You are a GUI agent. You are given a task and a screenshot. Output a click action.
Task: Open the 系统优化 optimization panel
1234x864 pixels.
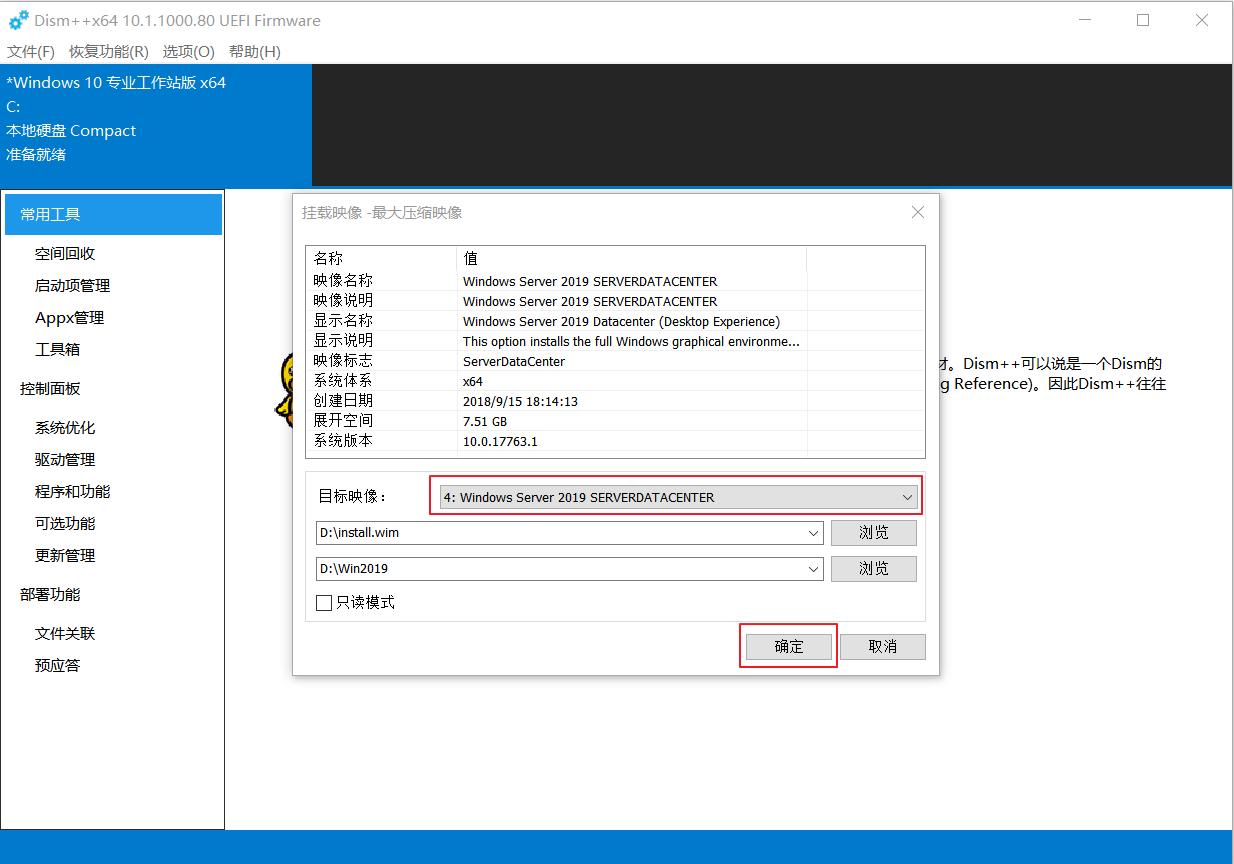63,427
